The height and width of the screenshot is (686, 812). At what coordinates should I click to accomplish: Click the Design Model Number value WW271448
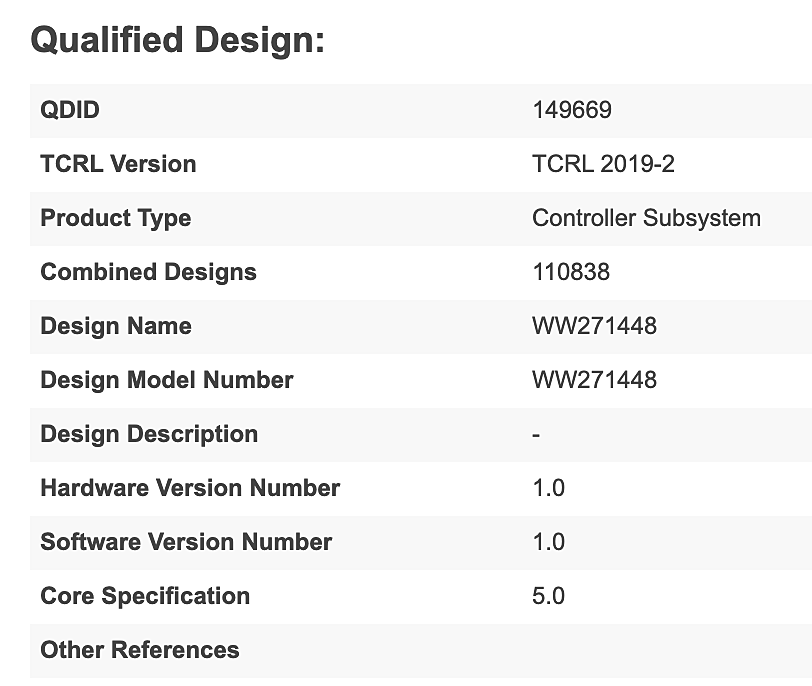[594, 380]
